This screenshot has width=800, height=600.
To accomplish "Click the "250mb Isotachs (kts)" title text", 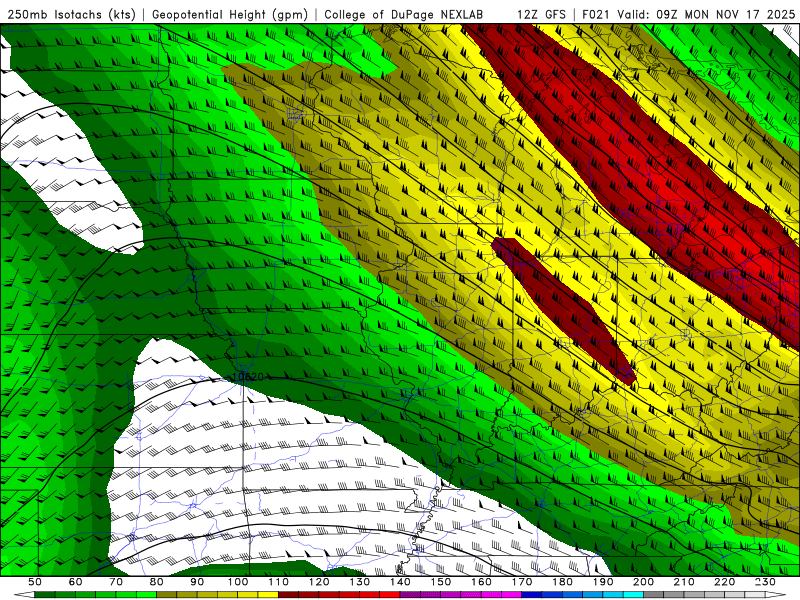I will pos(71,14).
